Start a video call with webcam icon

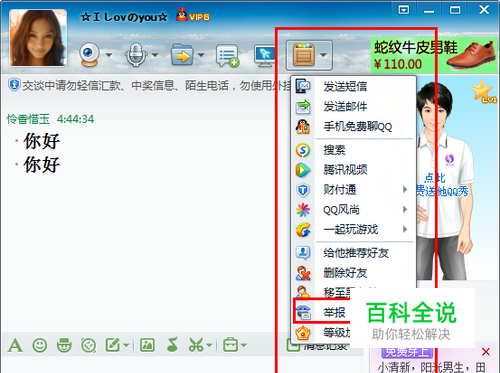click(x=89, y=55)
